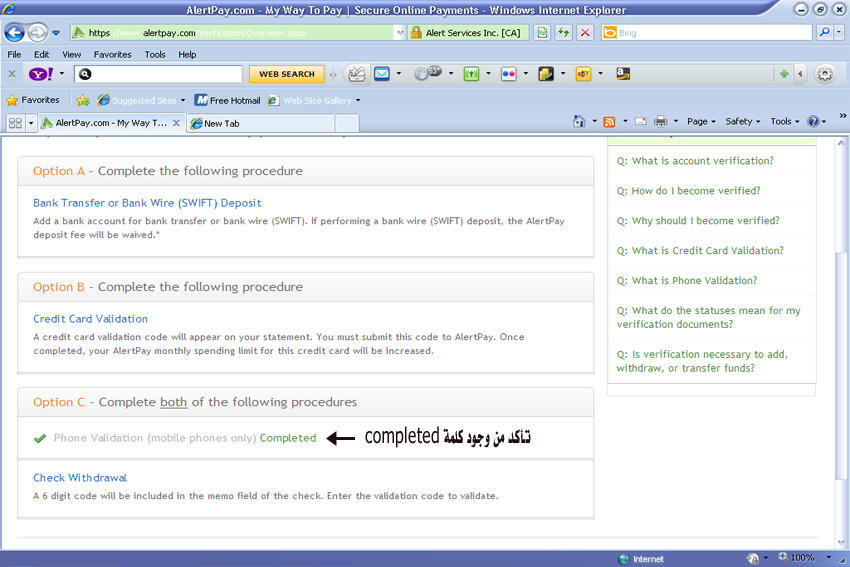This screenshot has width=850, height=567.
Task: Open the recent pages dropdown beside Forward
Action: (x=56, y=33)
